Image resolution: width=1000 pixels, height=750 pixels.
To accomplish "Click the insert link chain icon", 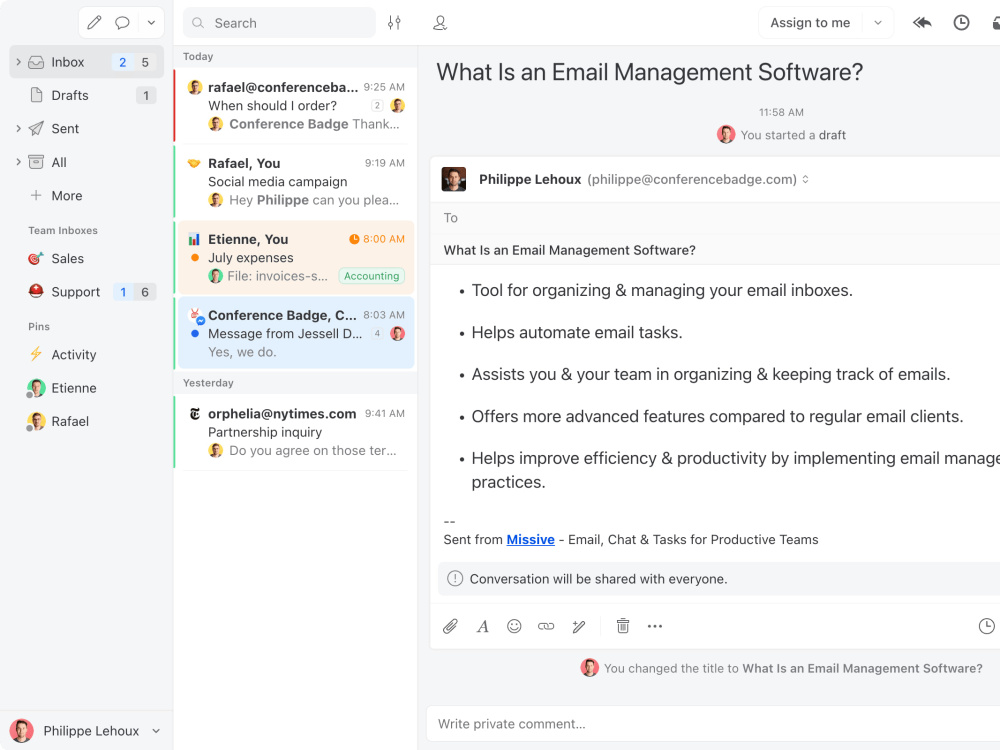I will pos(546,626).
